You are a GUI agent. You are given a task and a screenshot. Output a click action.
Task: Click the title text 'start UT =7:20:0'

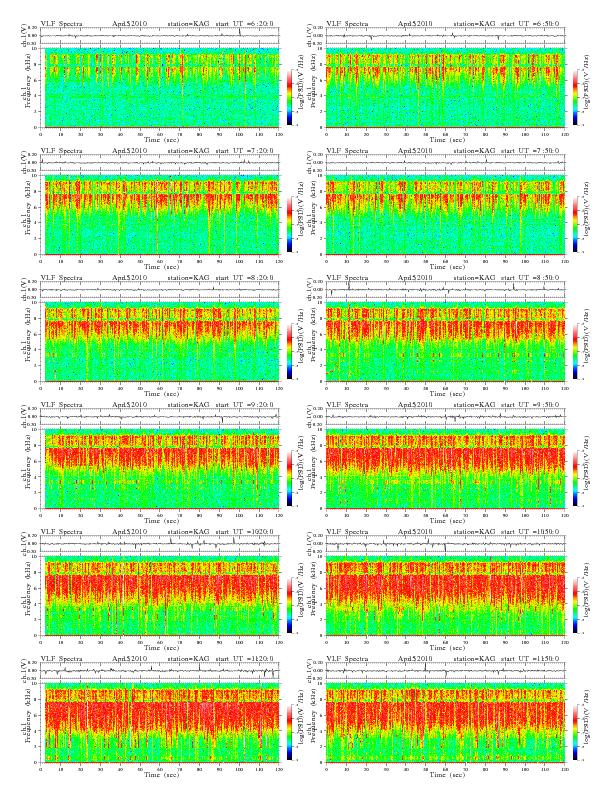click(244, 151)
